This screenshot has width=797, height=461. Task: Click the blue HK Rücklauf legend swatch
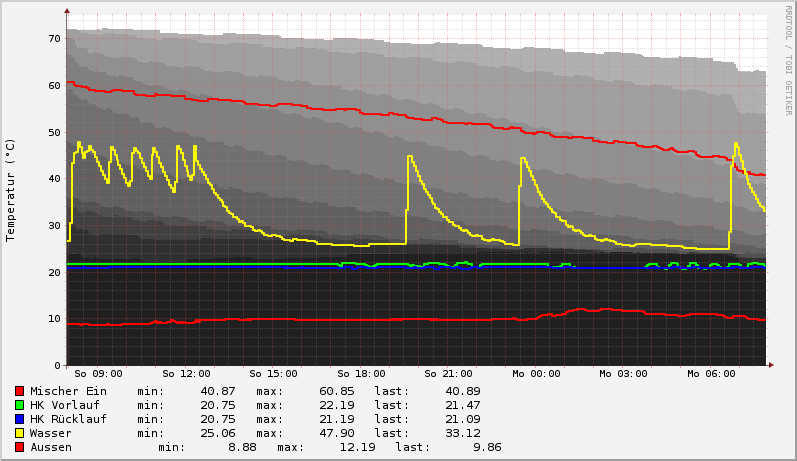click(x=19, y=419)
